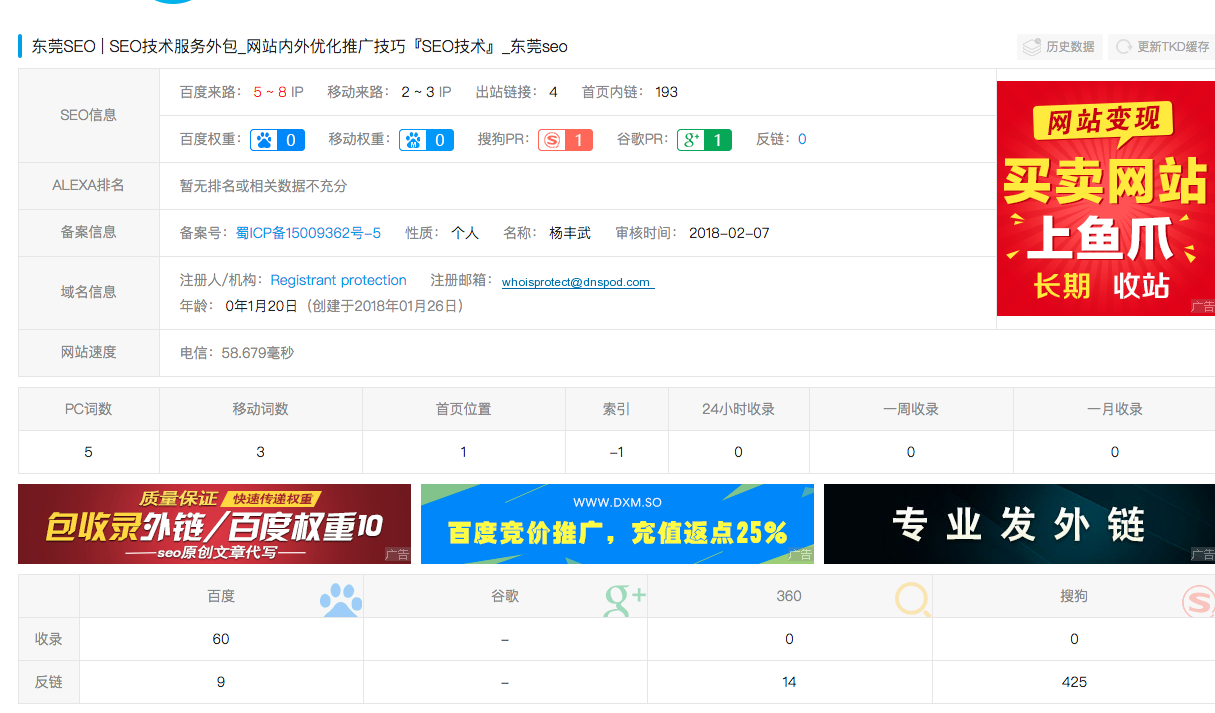This screenshot has height=713, width=1215.
Task: Click the 360 magnifier icon in header
Action: (911, 600)
